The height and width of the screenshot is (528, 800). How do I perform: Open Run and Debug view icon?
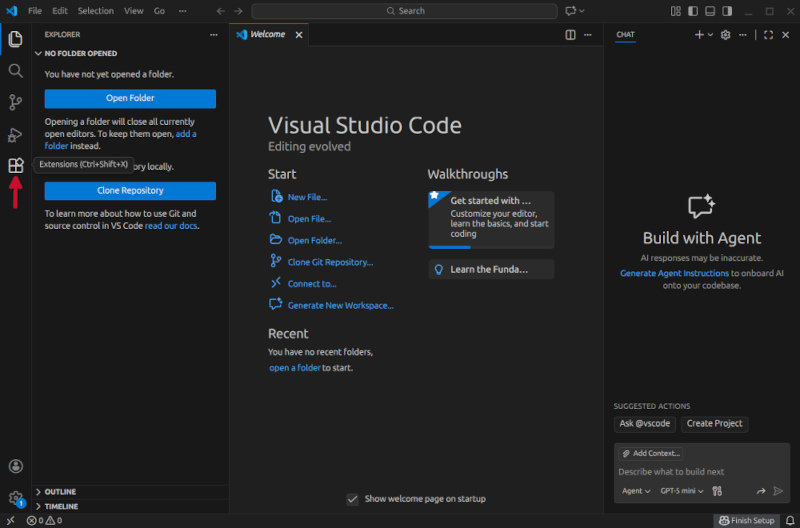click(x=15, y=134)
